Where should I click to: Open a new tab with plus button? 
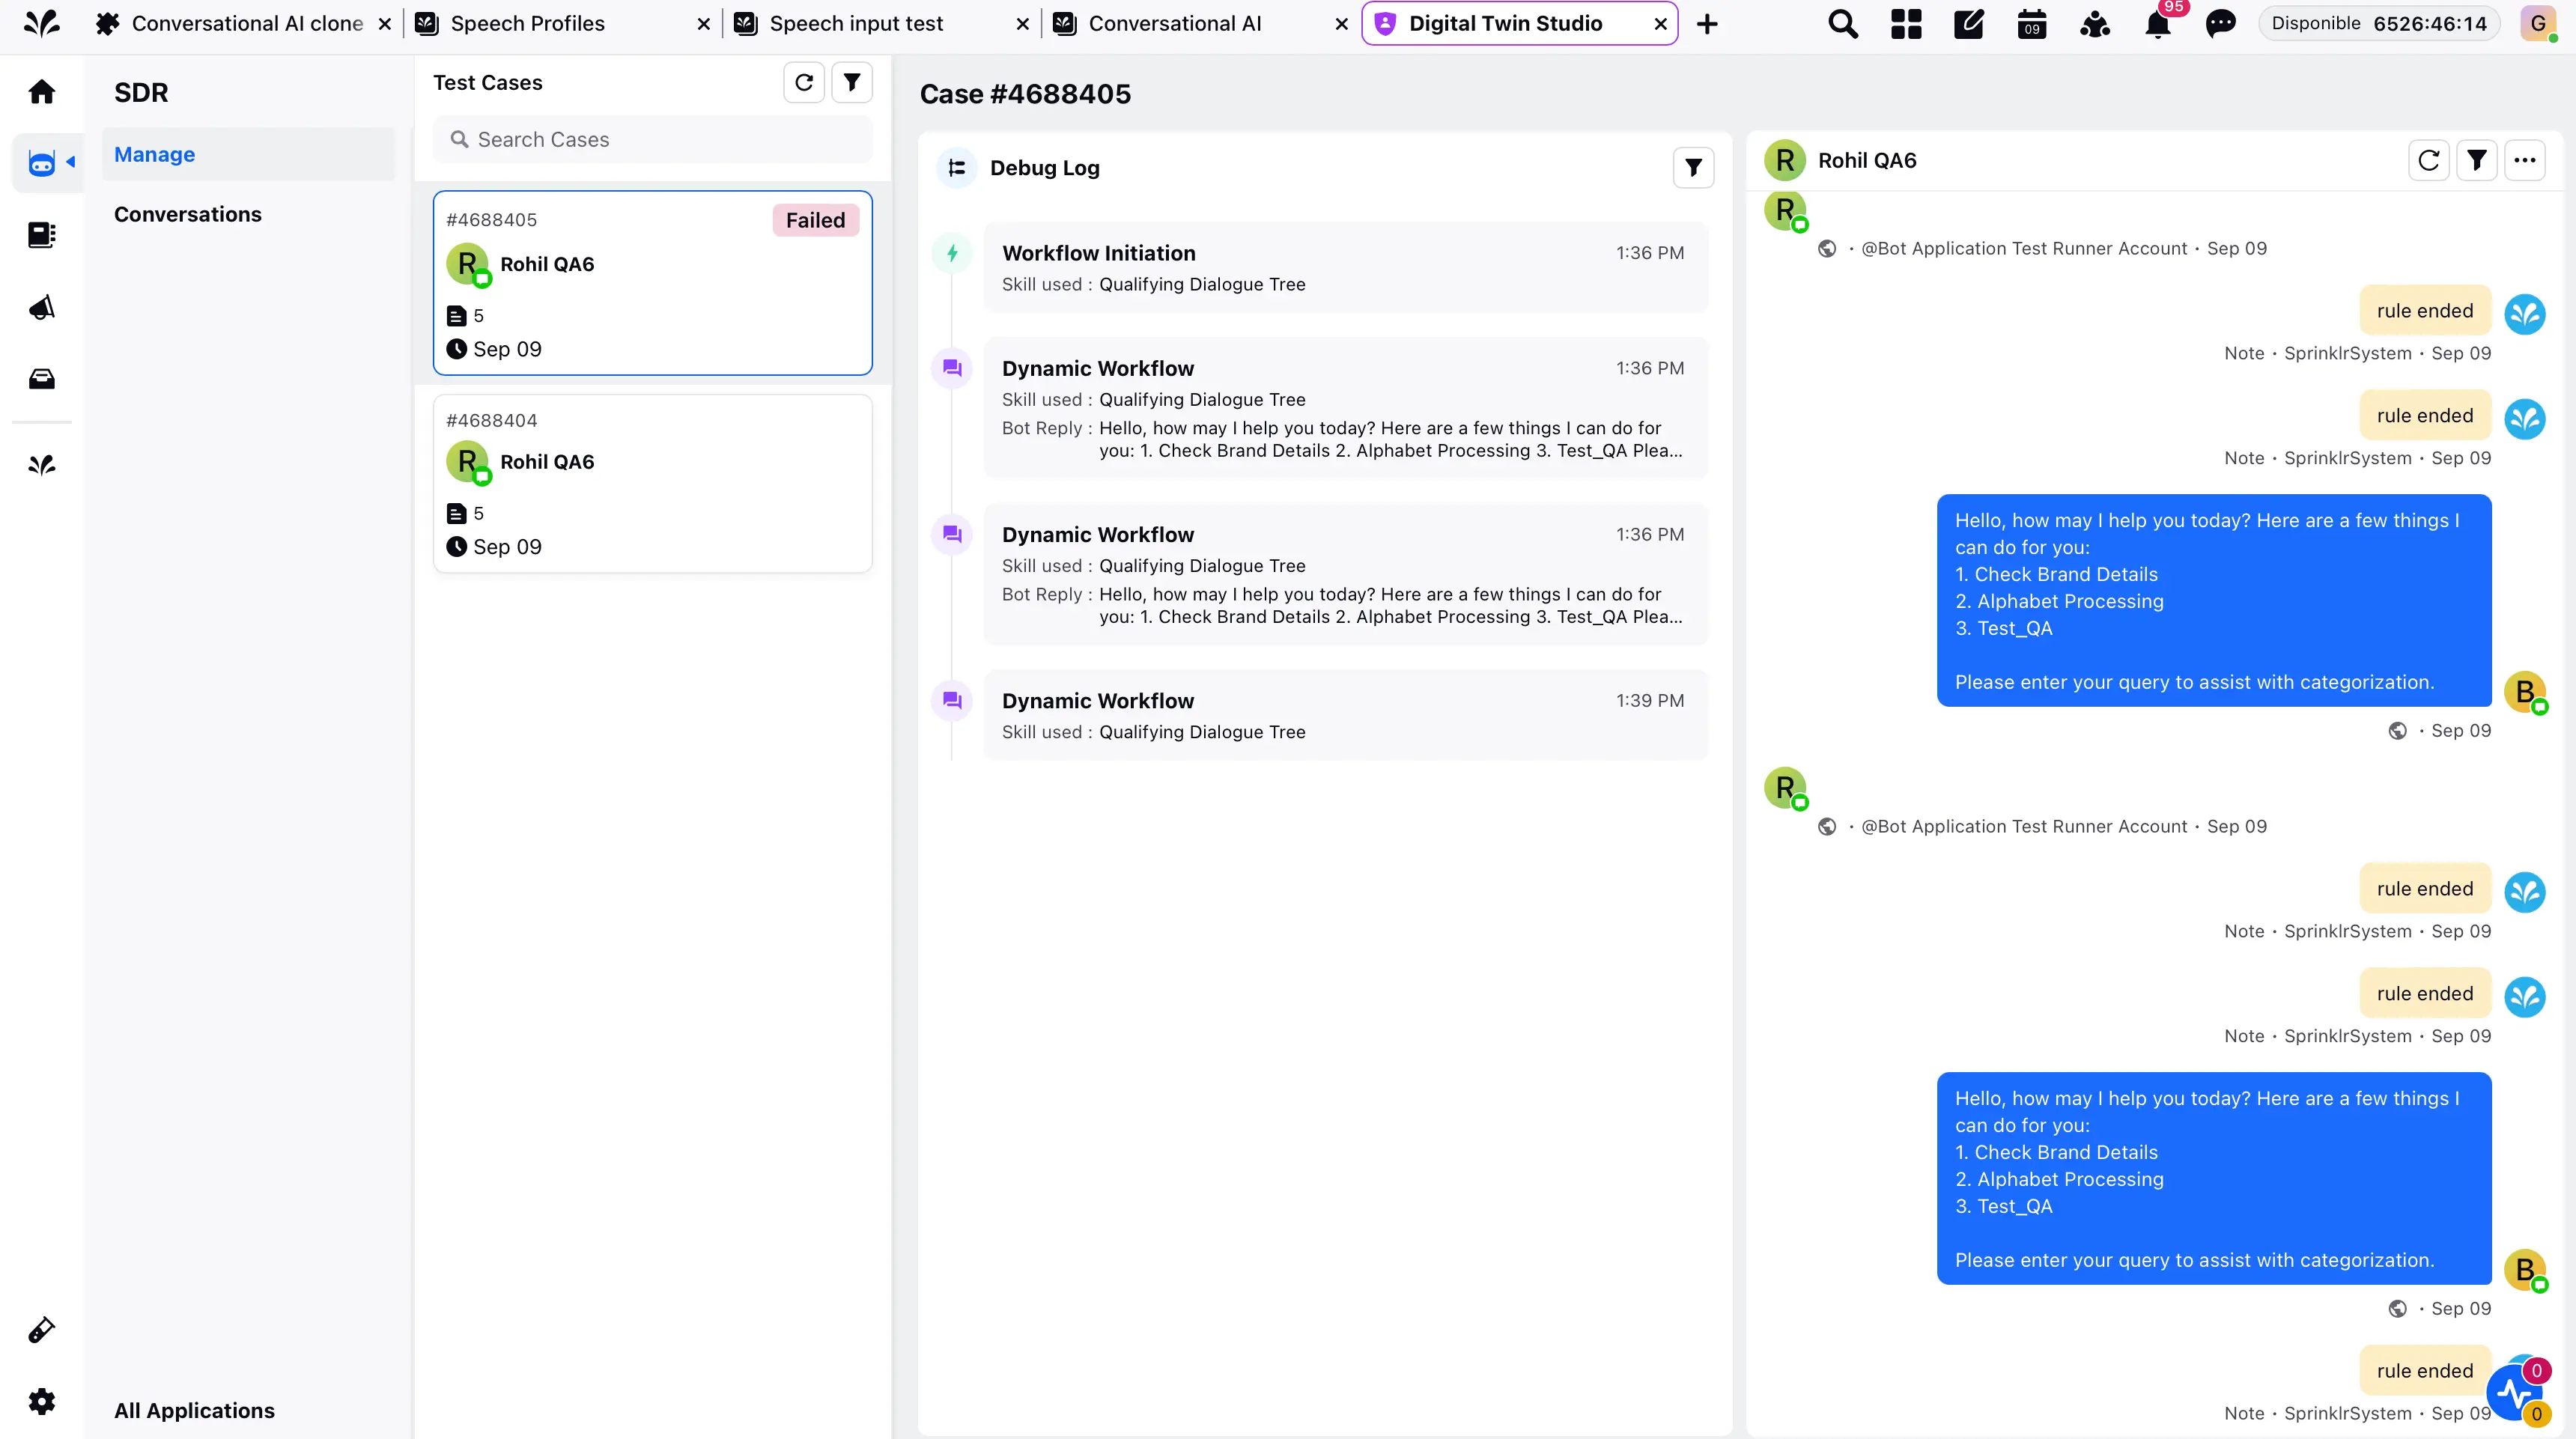[x=1707, y=24]
